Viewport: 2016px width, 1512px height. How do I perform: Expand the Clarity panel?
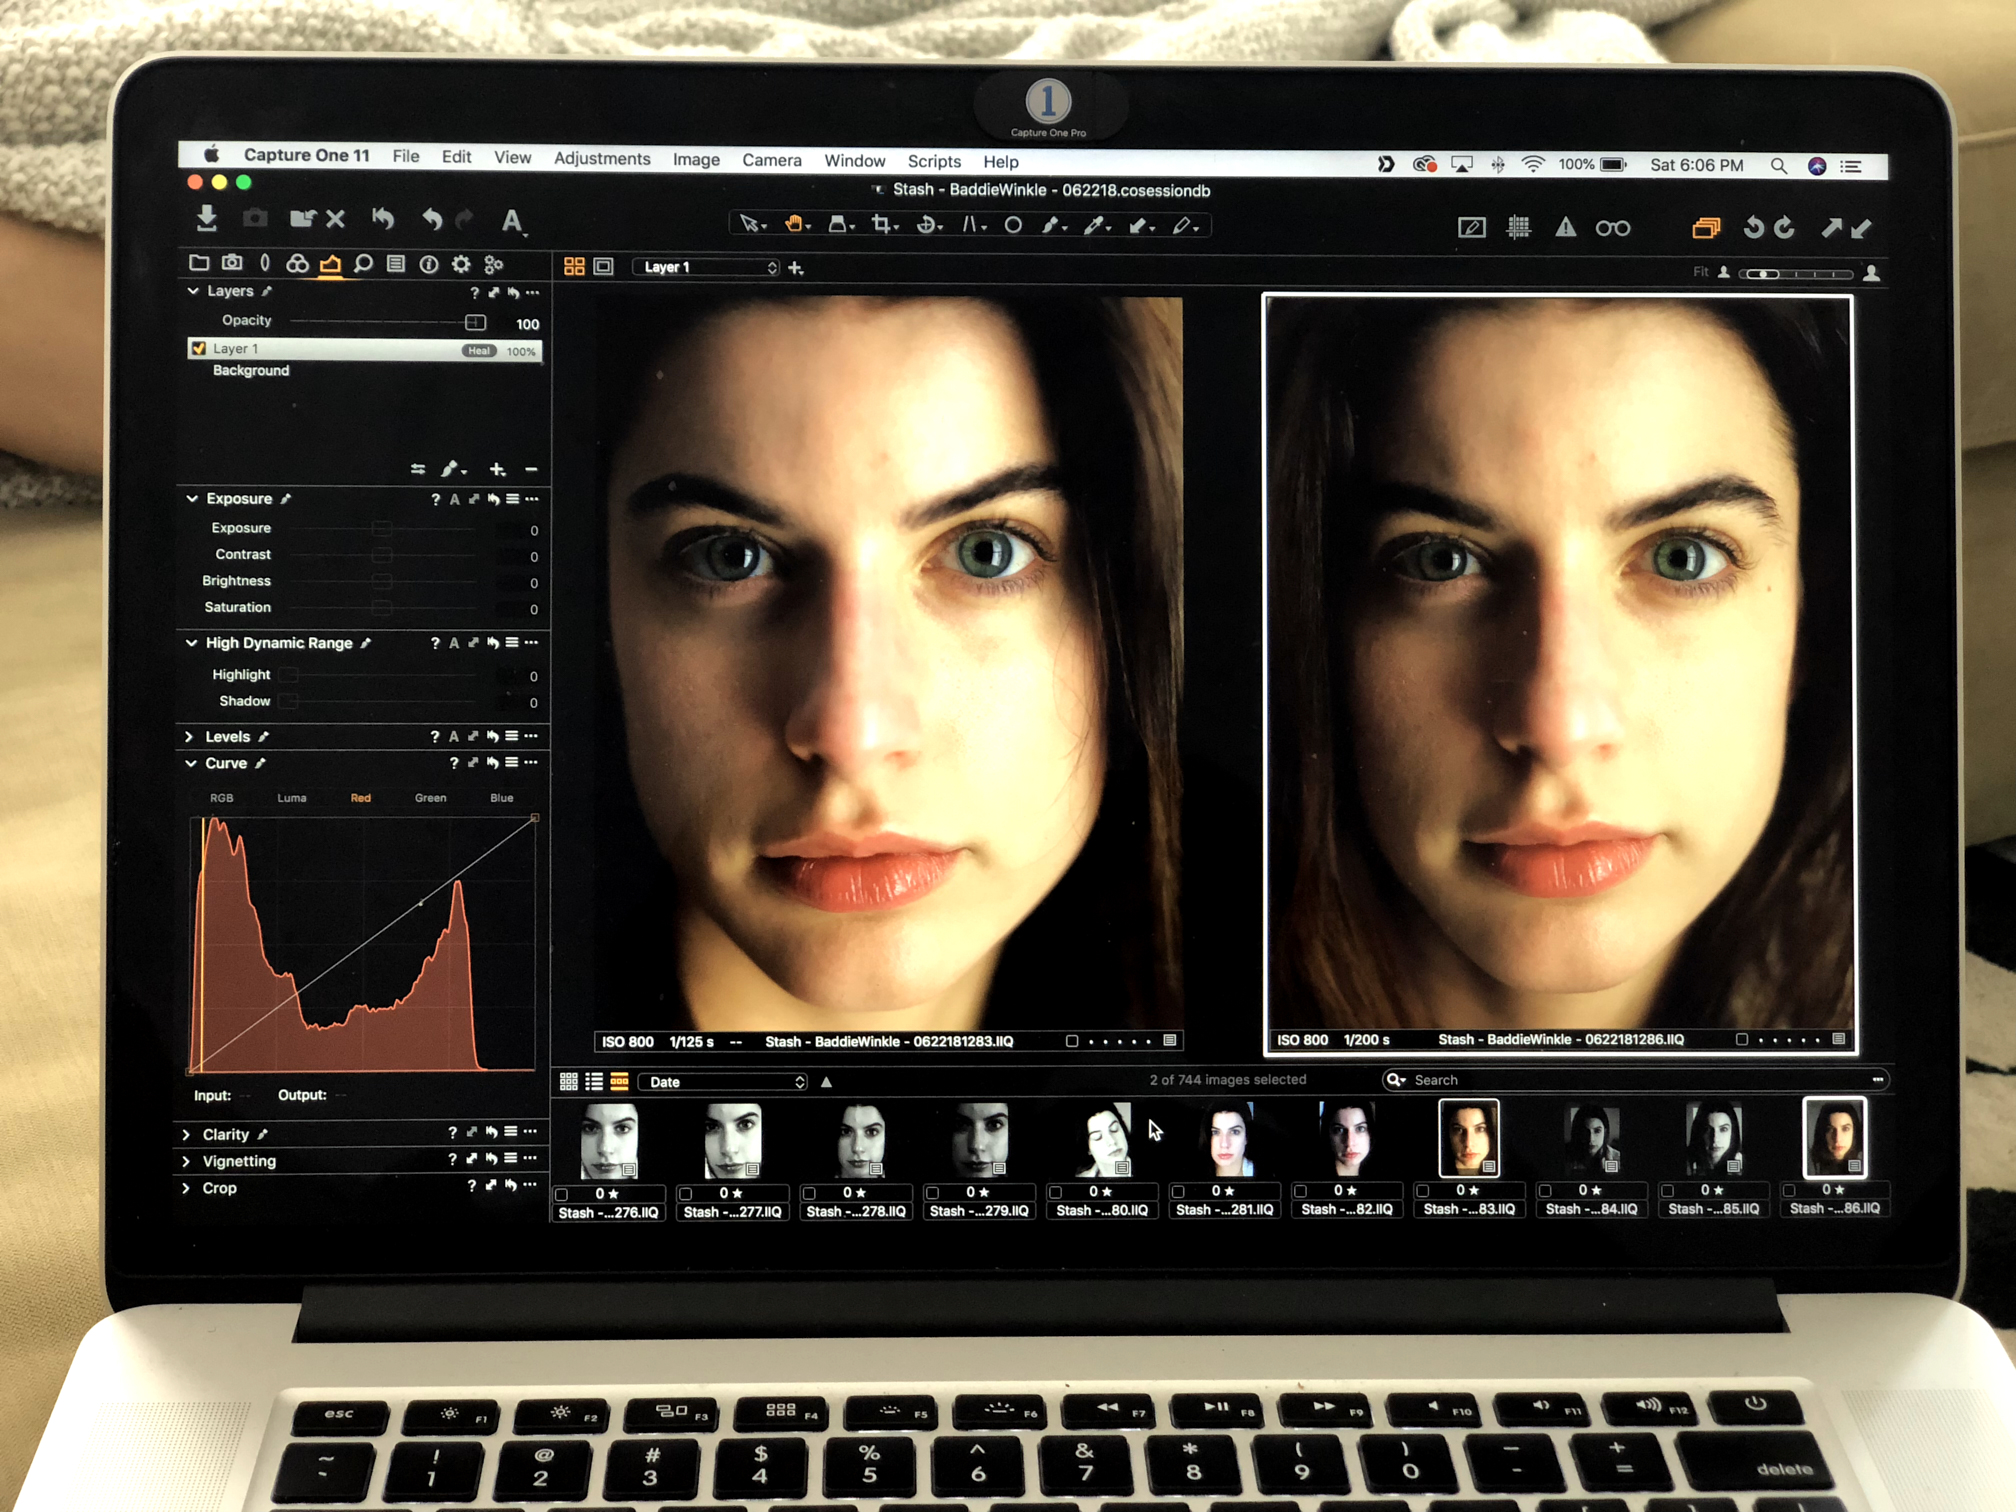[187, 1135]
